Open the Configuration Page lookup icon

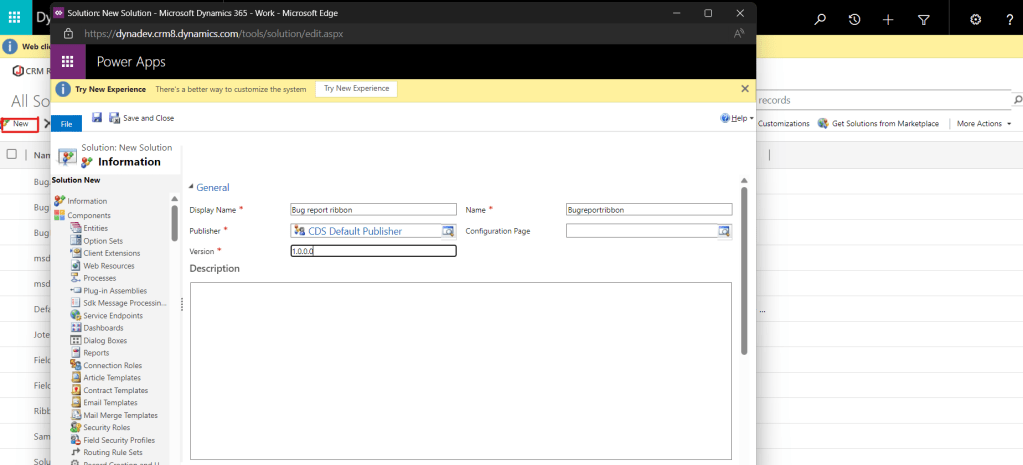pos(724,231)
